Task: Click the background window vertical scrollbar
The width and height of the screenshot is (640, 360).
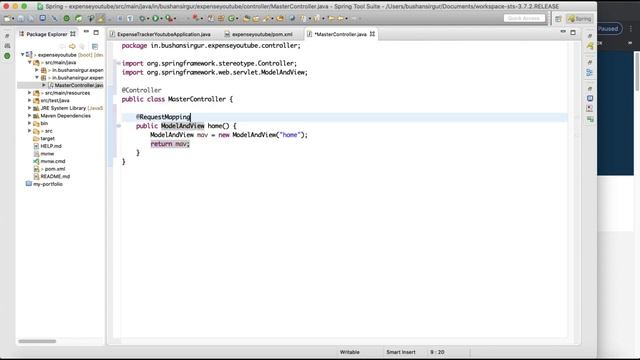Action: click(637, 71)
